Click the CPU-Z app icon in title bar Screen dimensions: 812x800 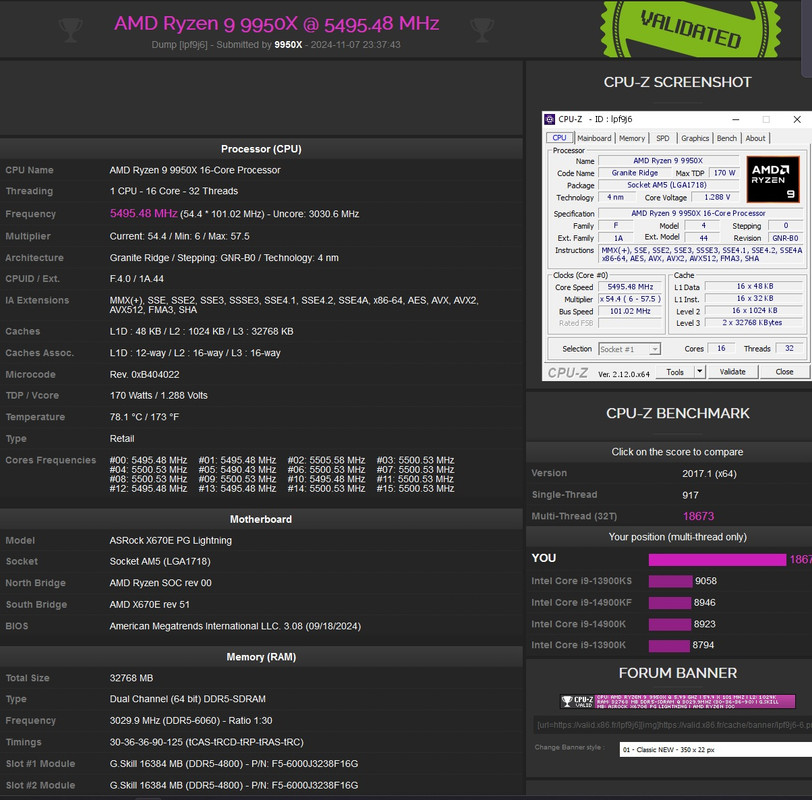[x=549, y=119]
